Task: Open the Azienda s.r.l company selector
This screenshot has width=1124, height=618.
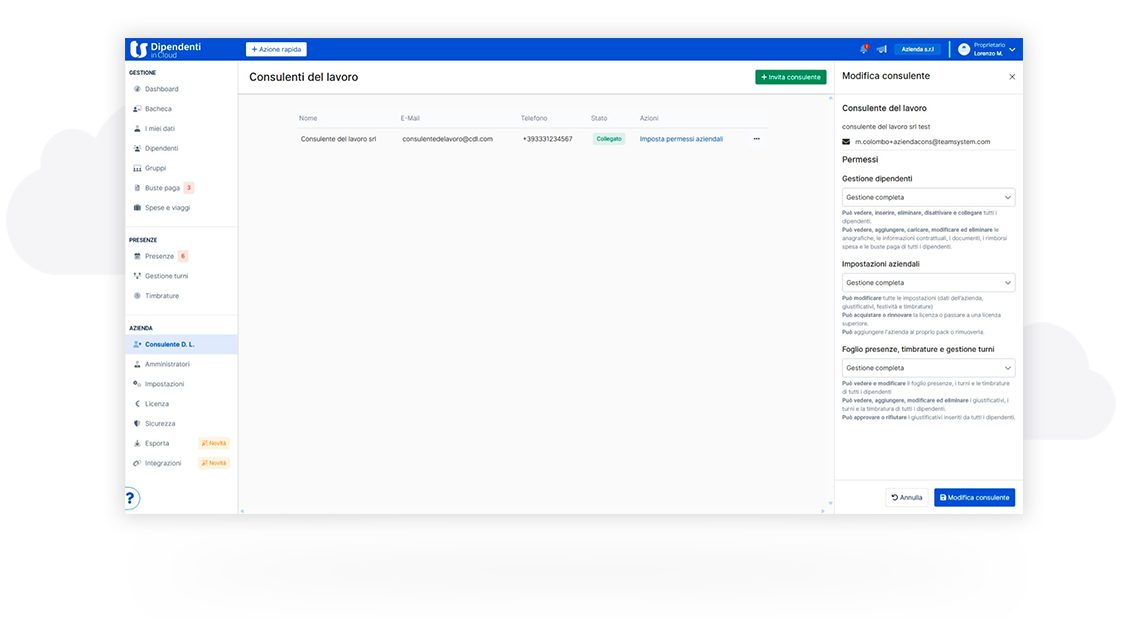Action: pos(918,49)
